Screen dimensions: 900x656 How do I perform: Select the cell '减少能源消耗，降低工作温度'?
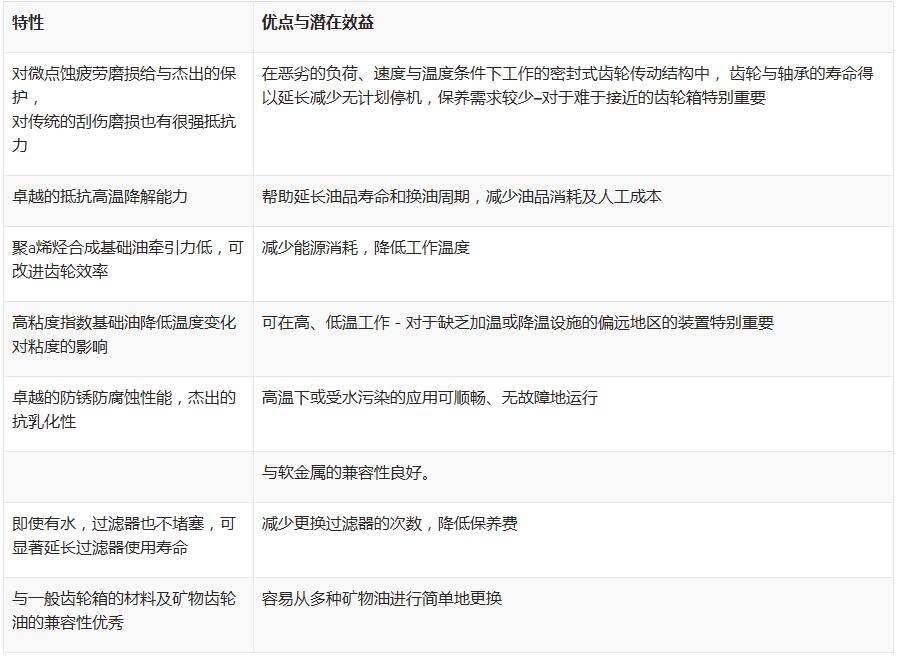click(x=366, y=248)
